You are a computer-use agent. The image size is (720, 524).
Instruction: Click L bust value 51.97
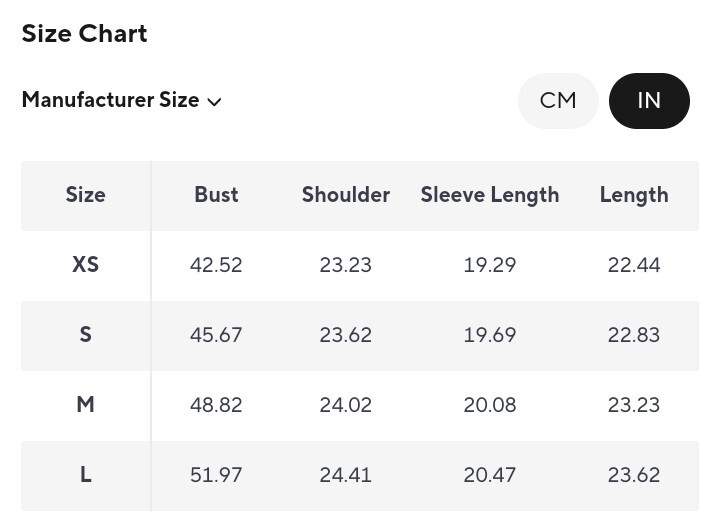(216, 475)
